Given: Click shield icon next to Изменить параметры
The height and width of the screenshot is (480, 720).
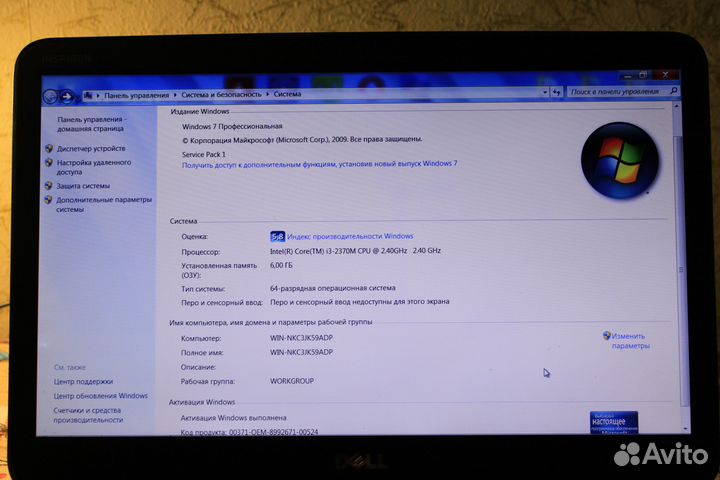Looking at the screenshot, I should point(607,336).
